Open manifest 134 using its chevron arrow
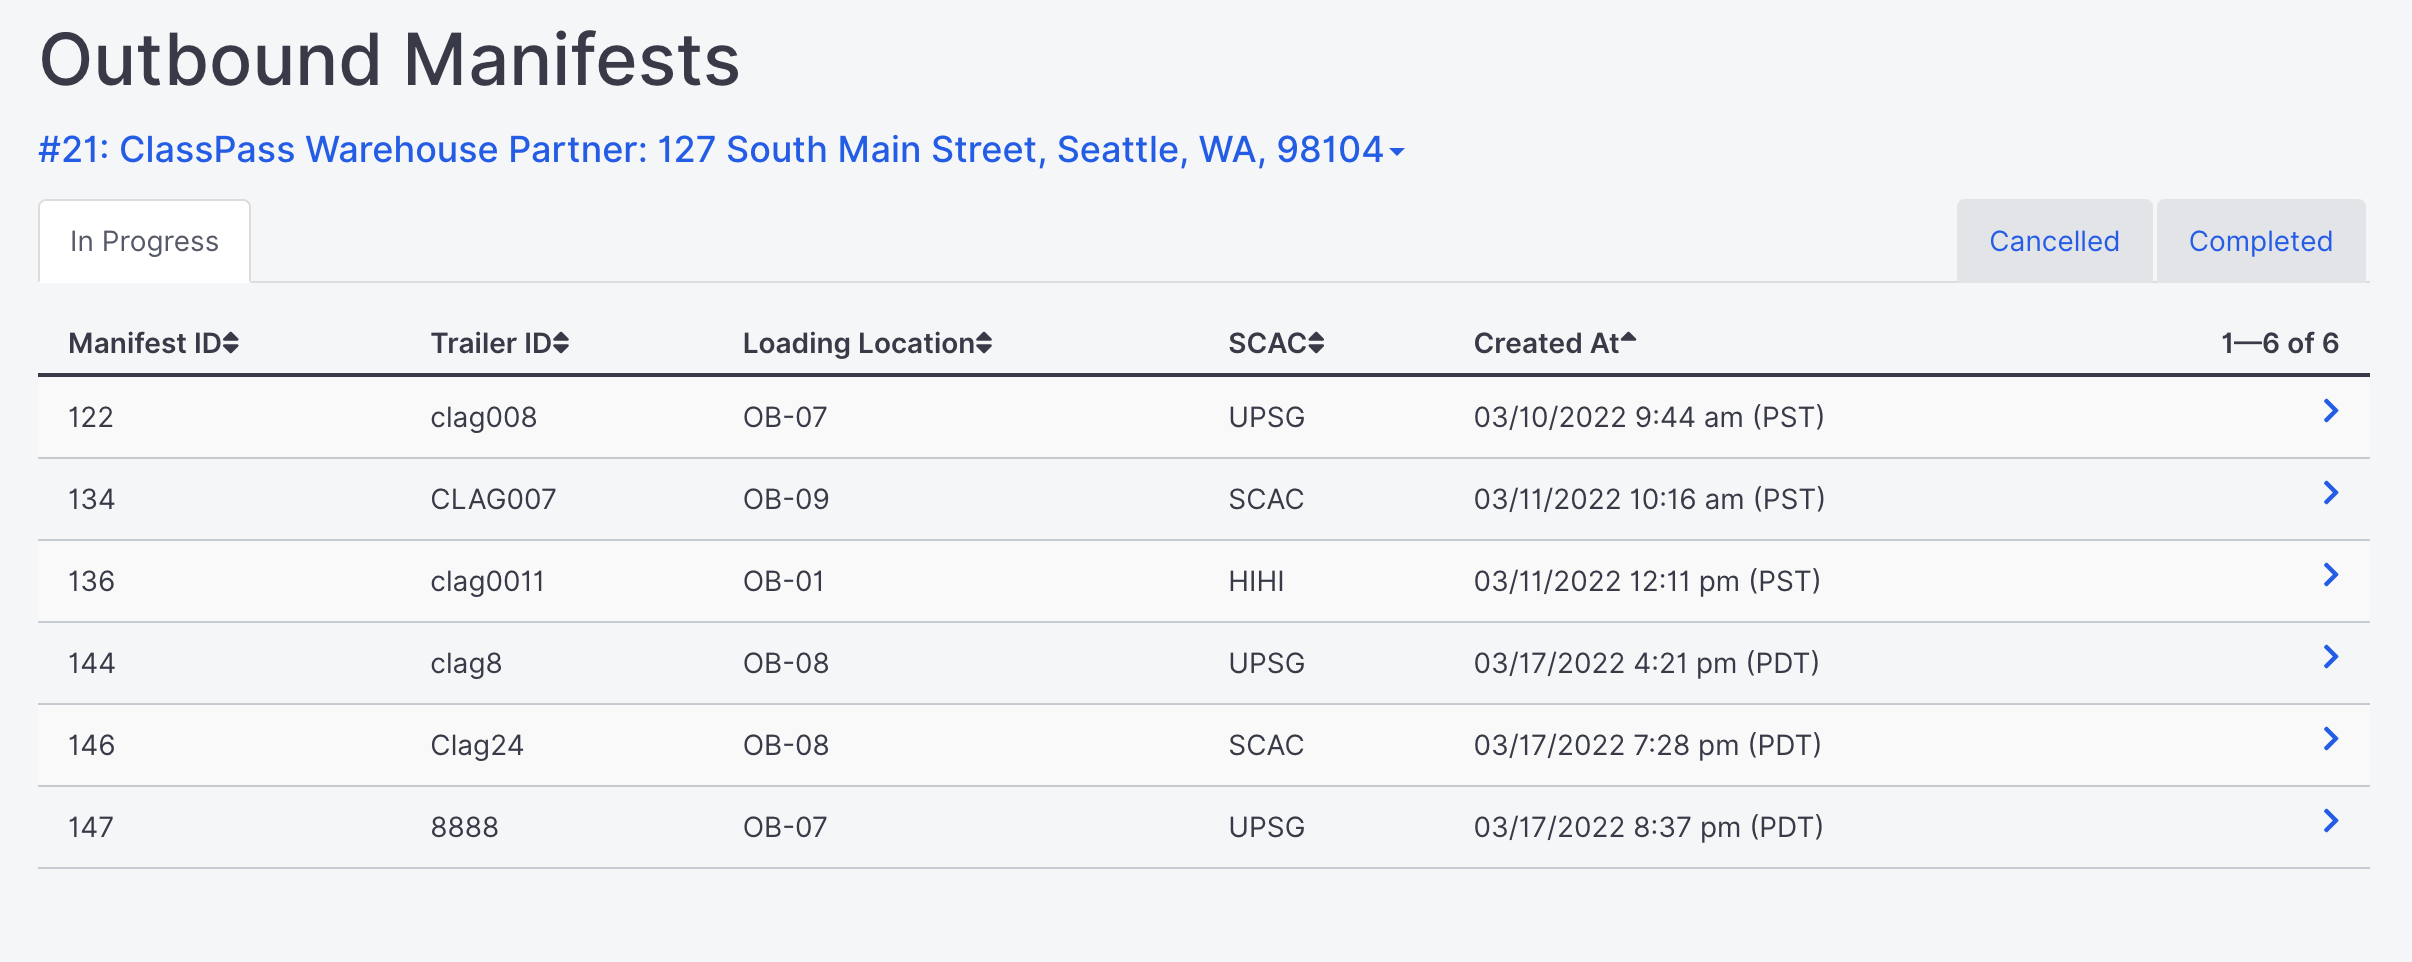 (2330, 493)
